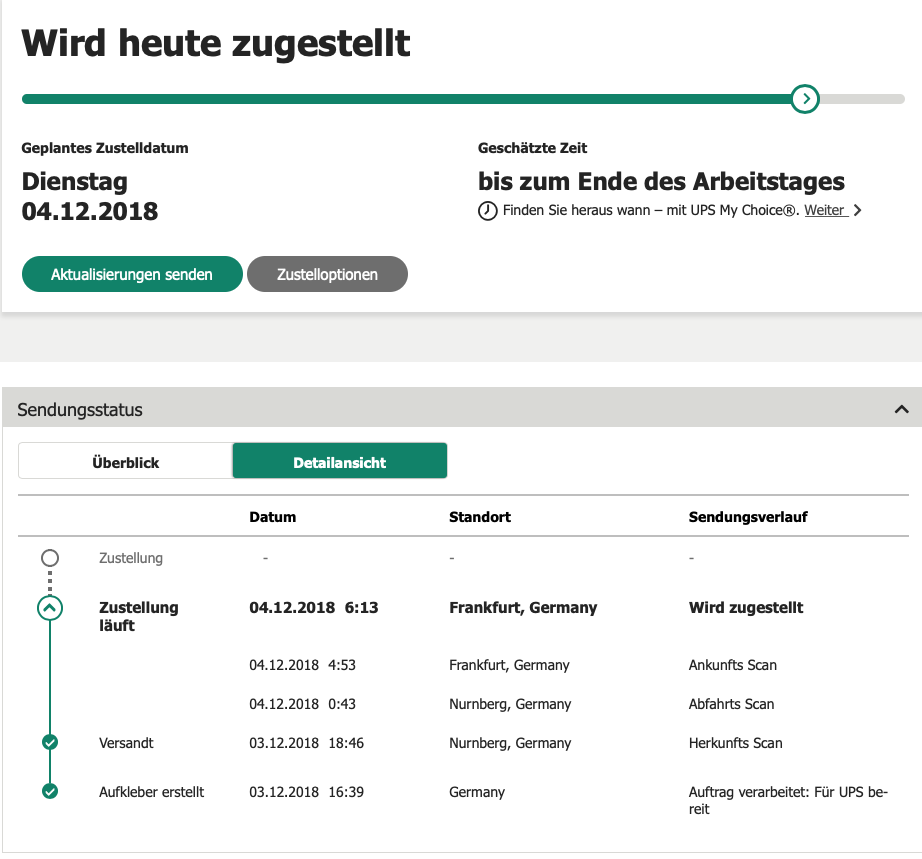Switch to the Überblick tab

pos(125,462)
